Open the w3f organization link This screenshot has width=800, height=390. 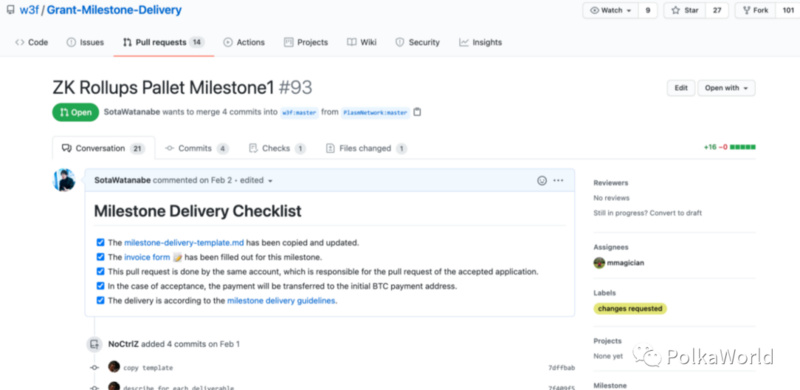coord(30,10)
